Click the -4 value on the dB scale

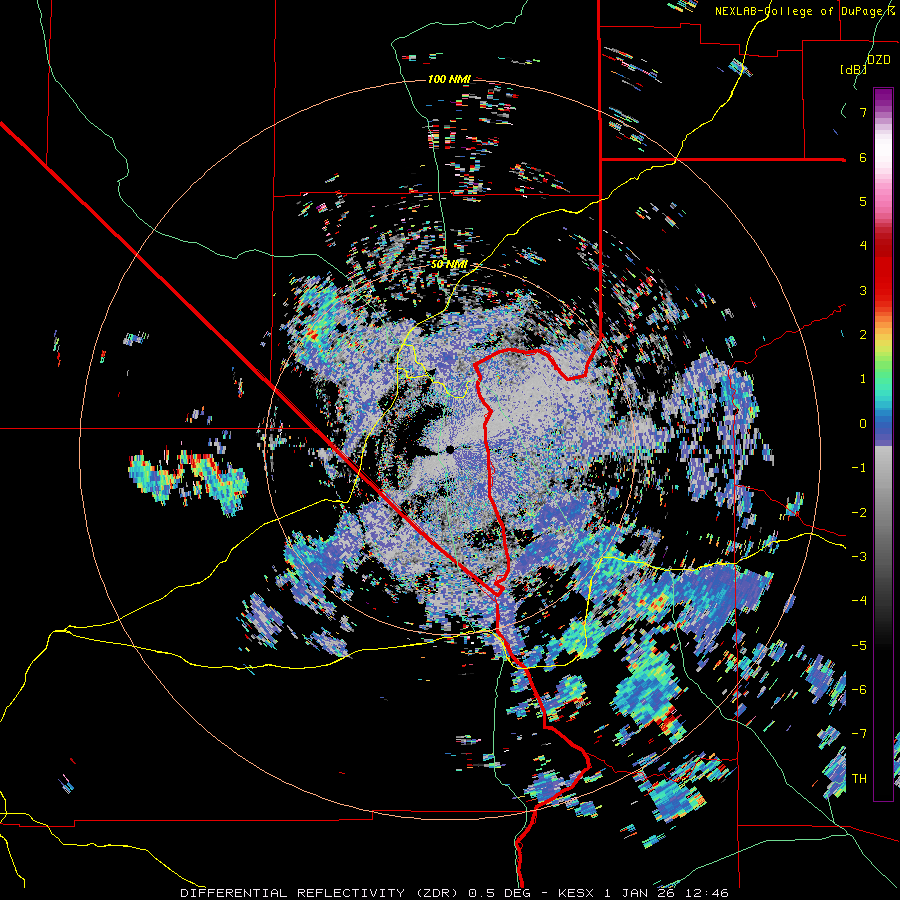click(x=859, y=600)
